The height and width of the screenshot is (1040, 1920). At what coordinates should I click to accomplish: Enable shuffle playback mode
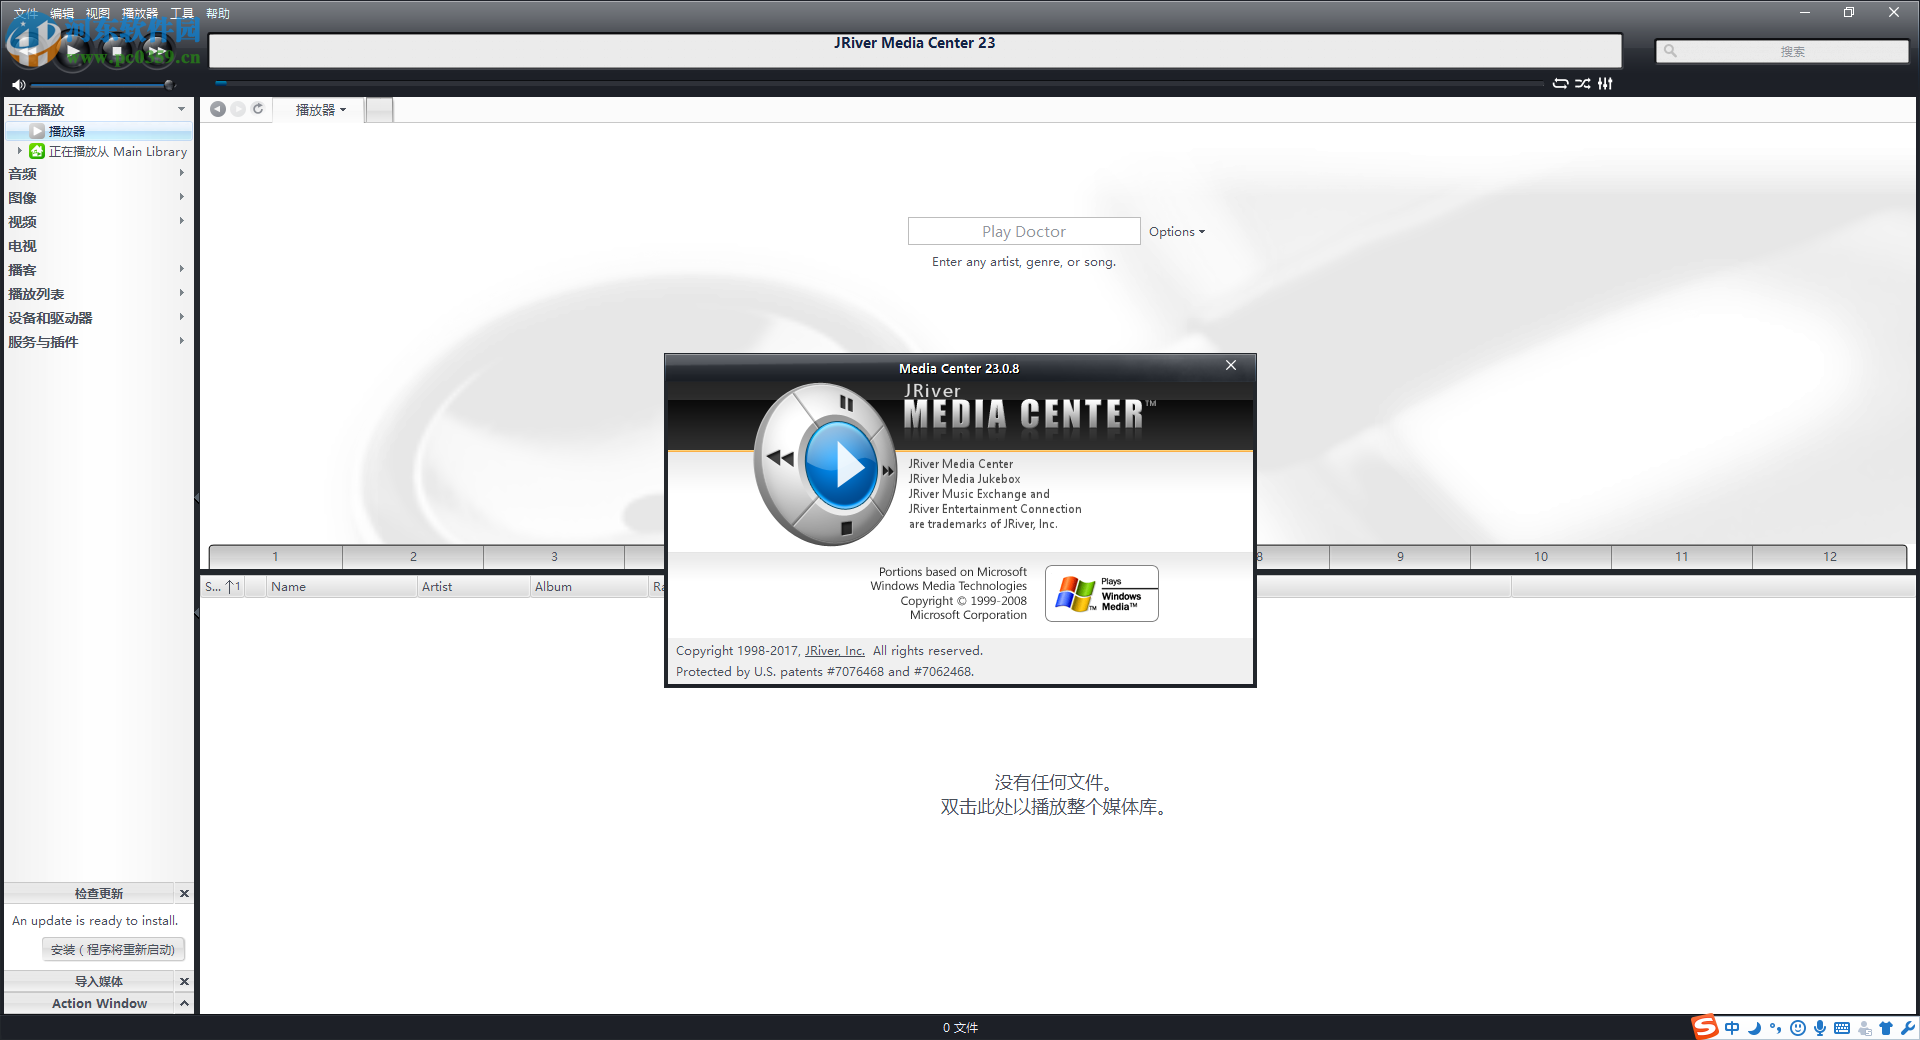click(1583, 83)
